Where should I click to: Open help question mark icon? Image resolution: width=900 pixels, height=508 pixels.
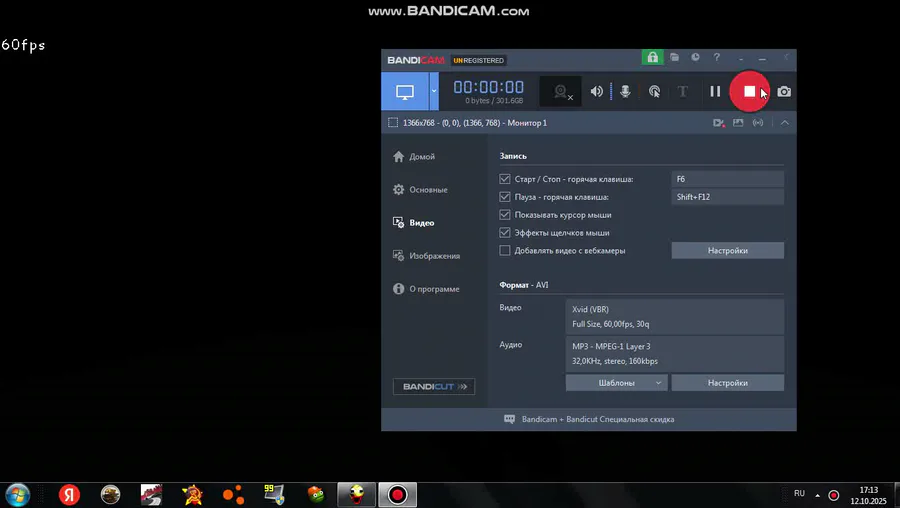click(716, 57)
